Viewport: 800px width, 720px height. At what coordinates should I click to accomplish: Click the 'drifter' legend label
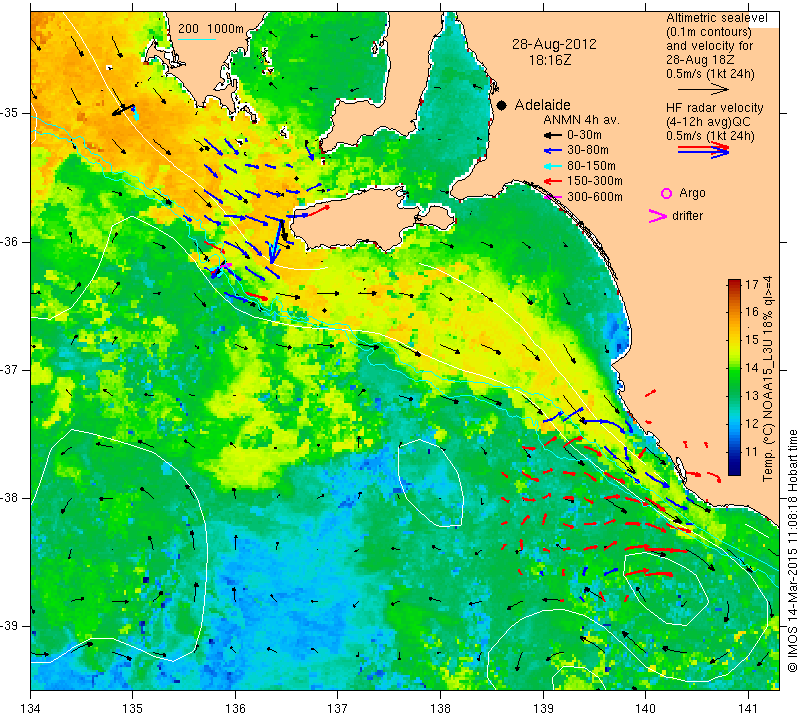point(687,216)
